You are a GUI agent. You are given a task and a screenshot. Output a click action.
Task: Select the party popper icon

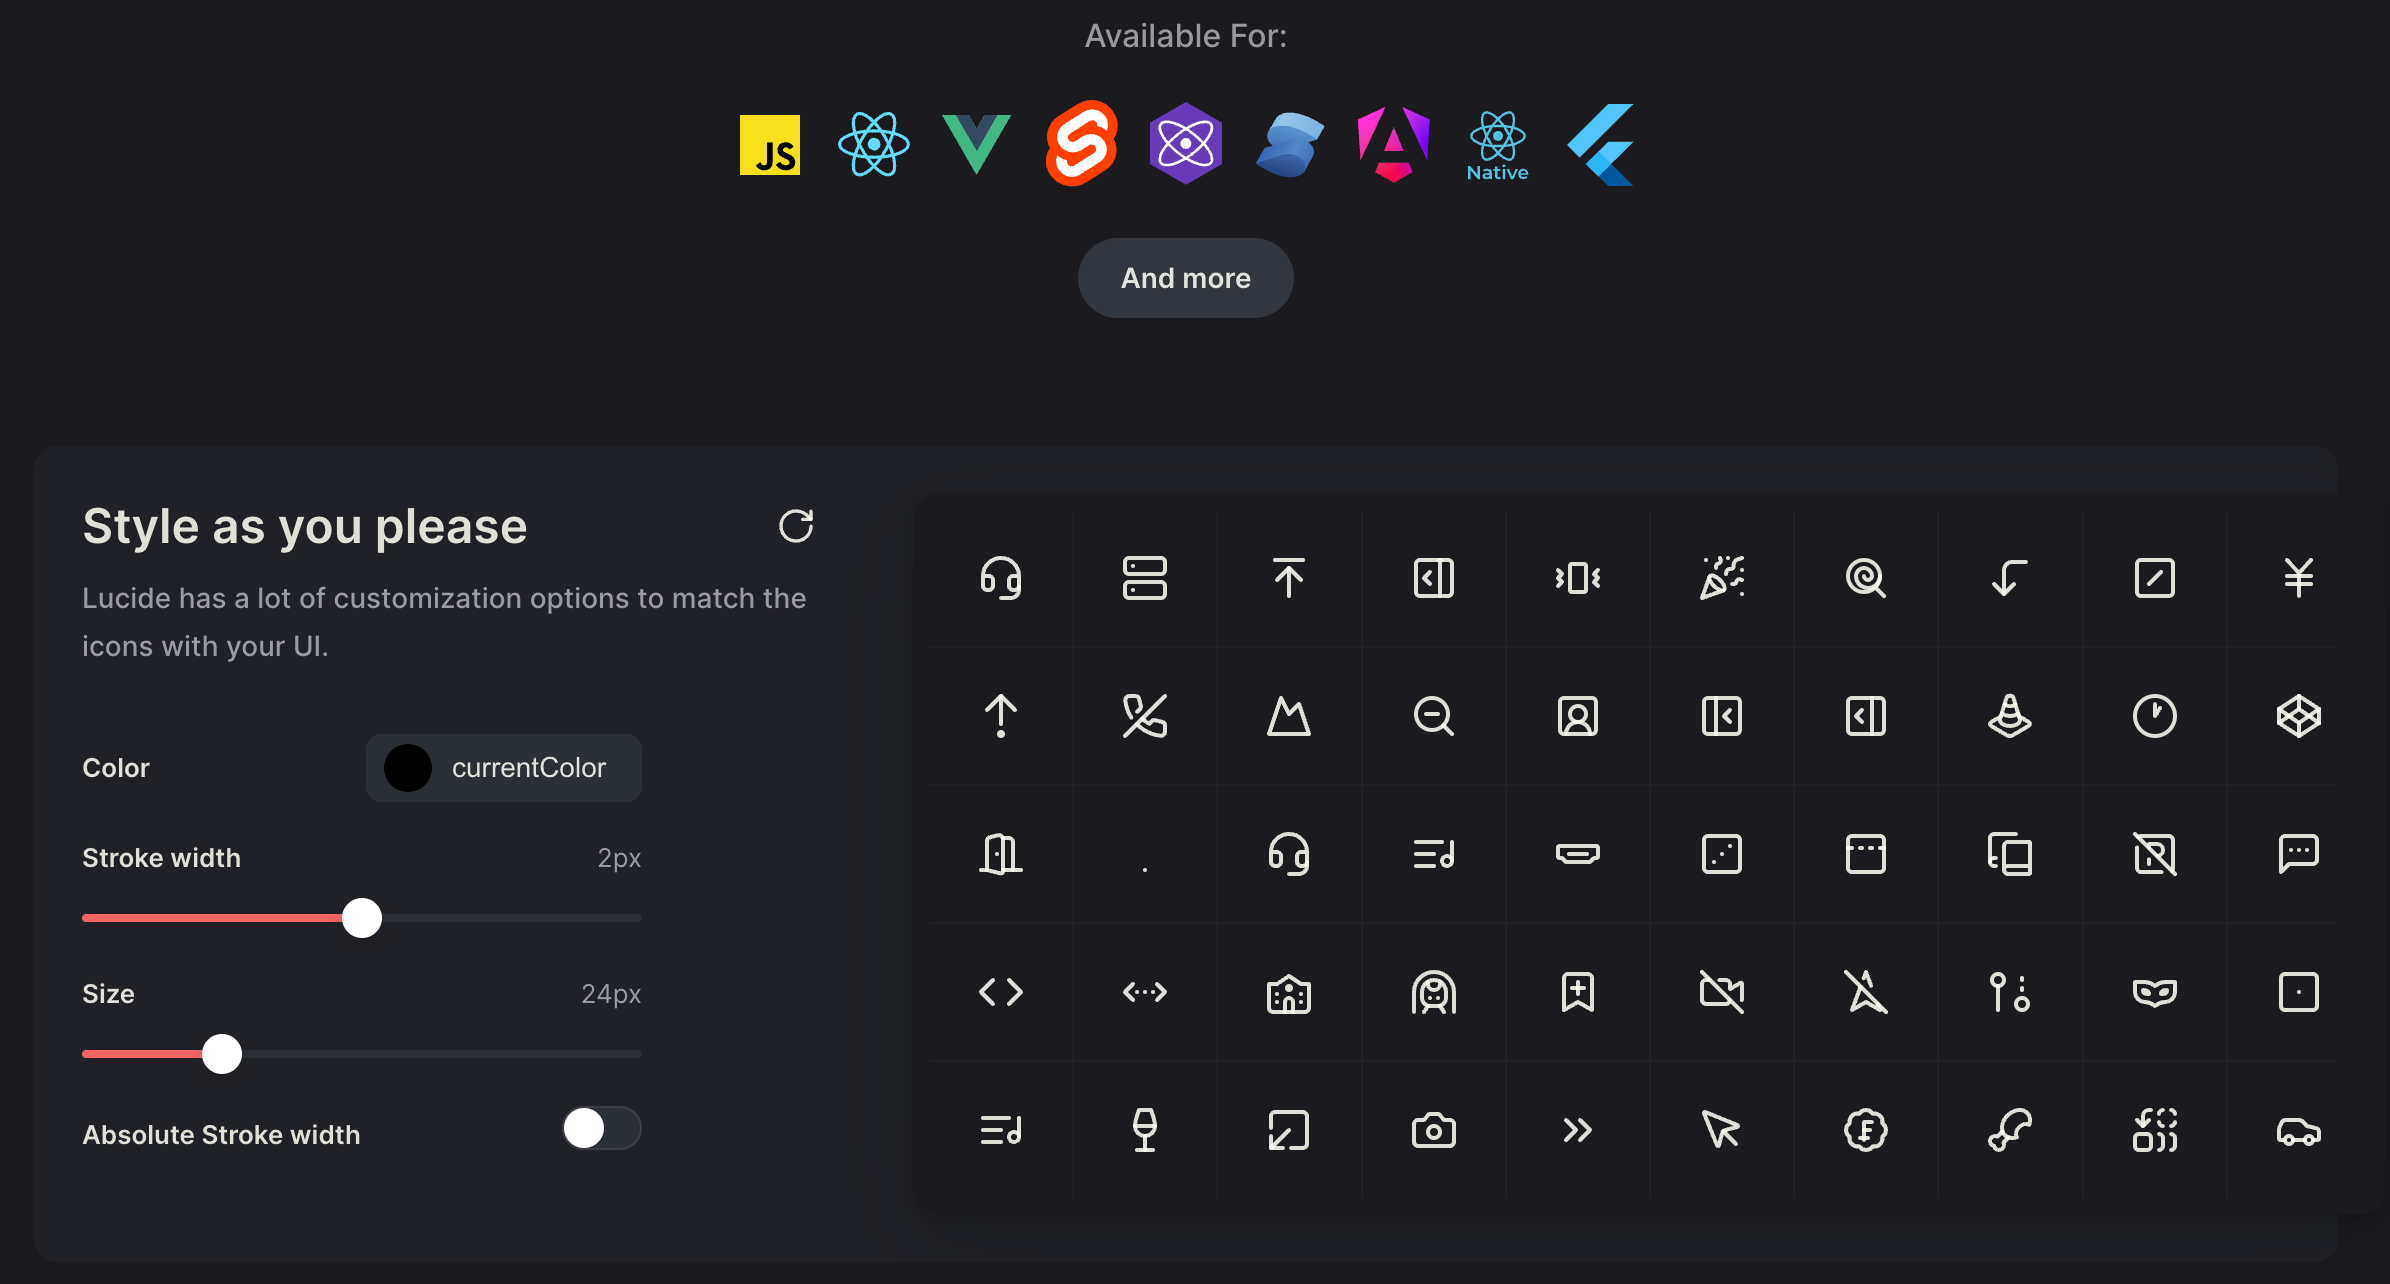coord(1721,578)
